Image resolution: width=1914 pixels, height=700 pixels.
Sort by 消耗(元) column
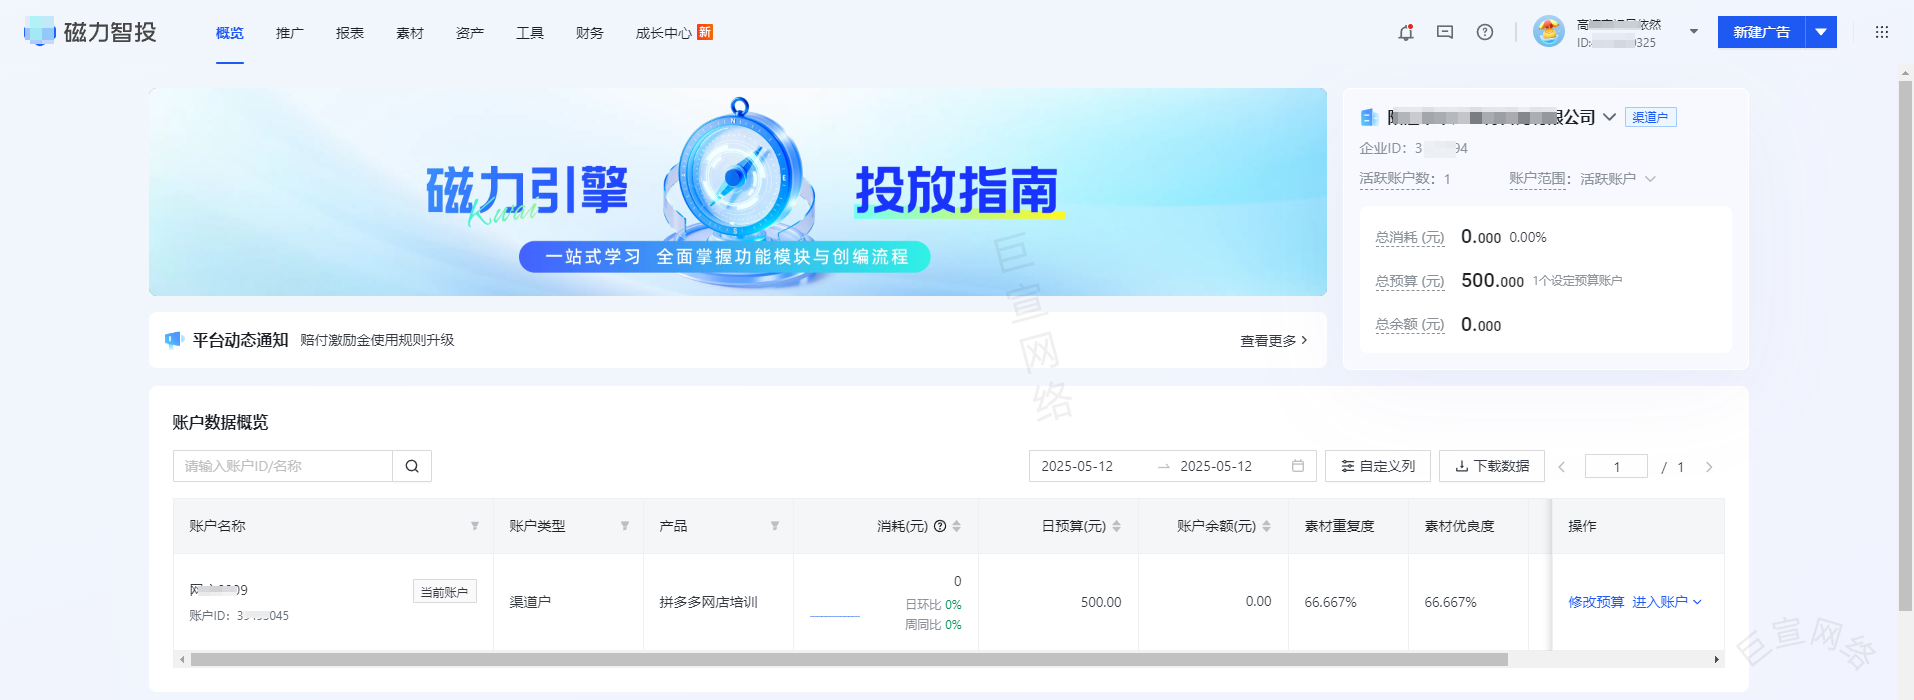pos(957,526)
